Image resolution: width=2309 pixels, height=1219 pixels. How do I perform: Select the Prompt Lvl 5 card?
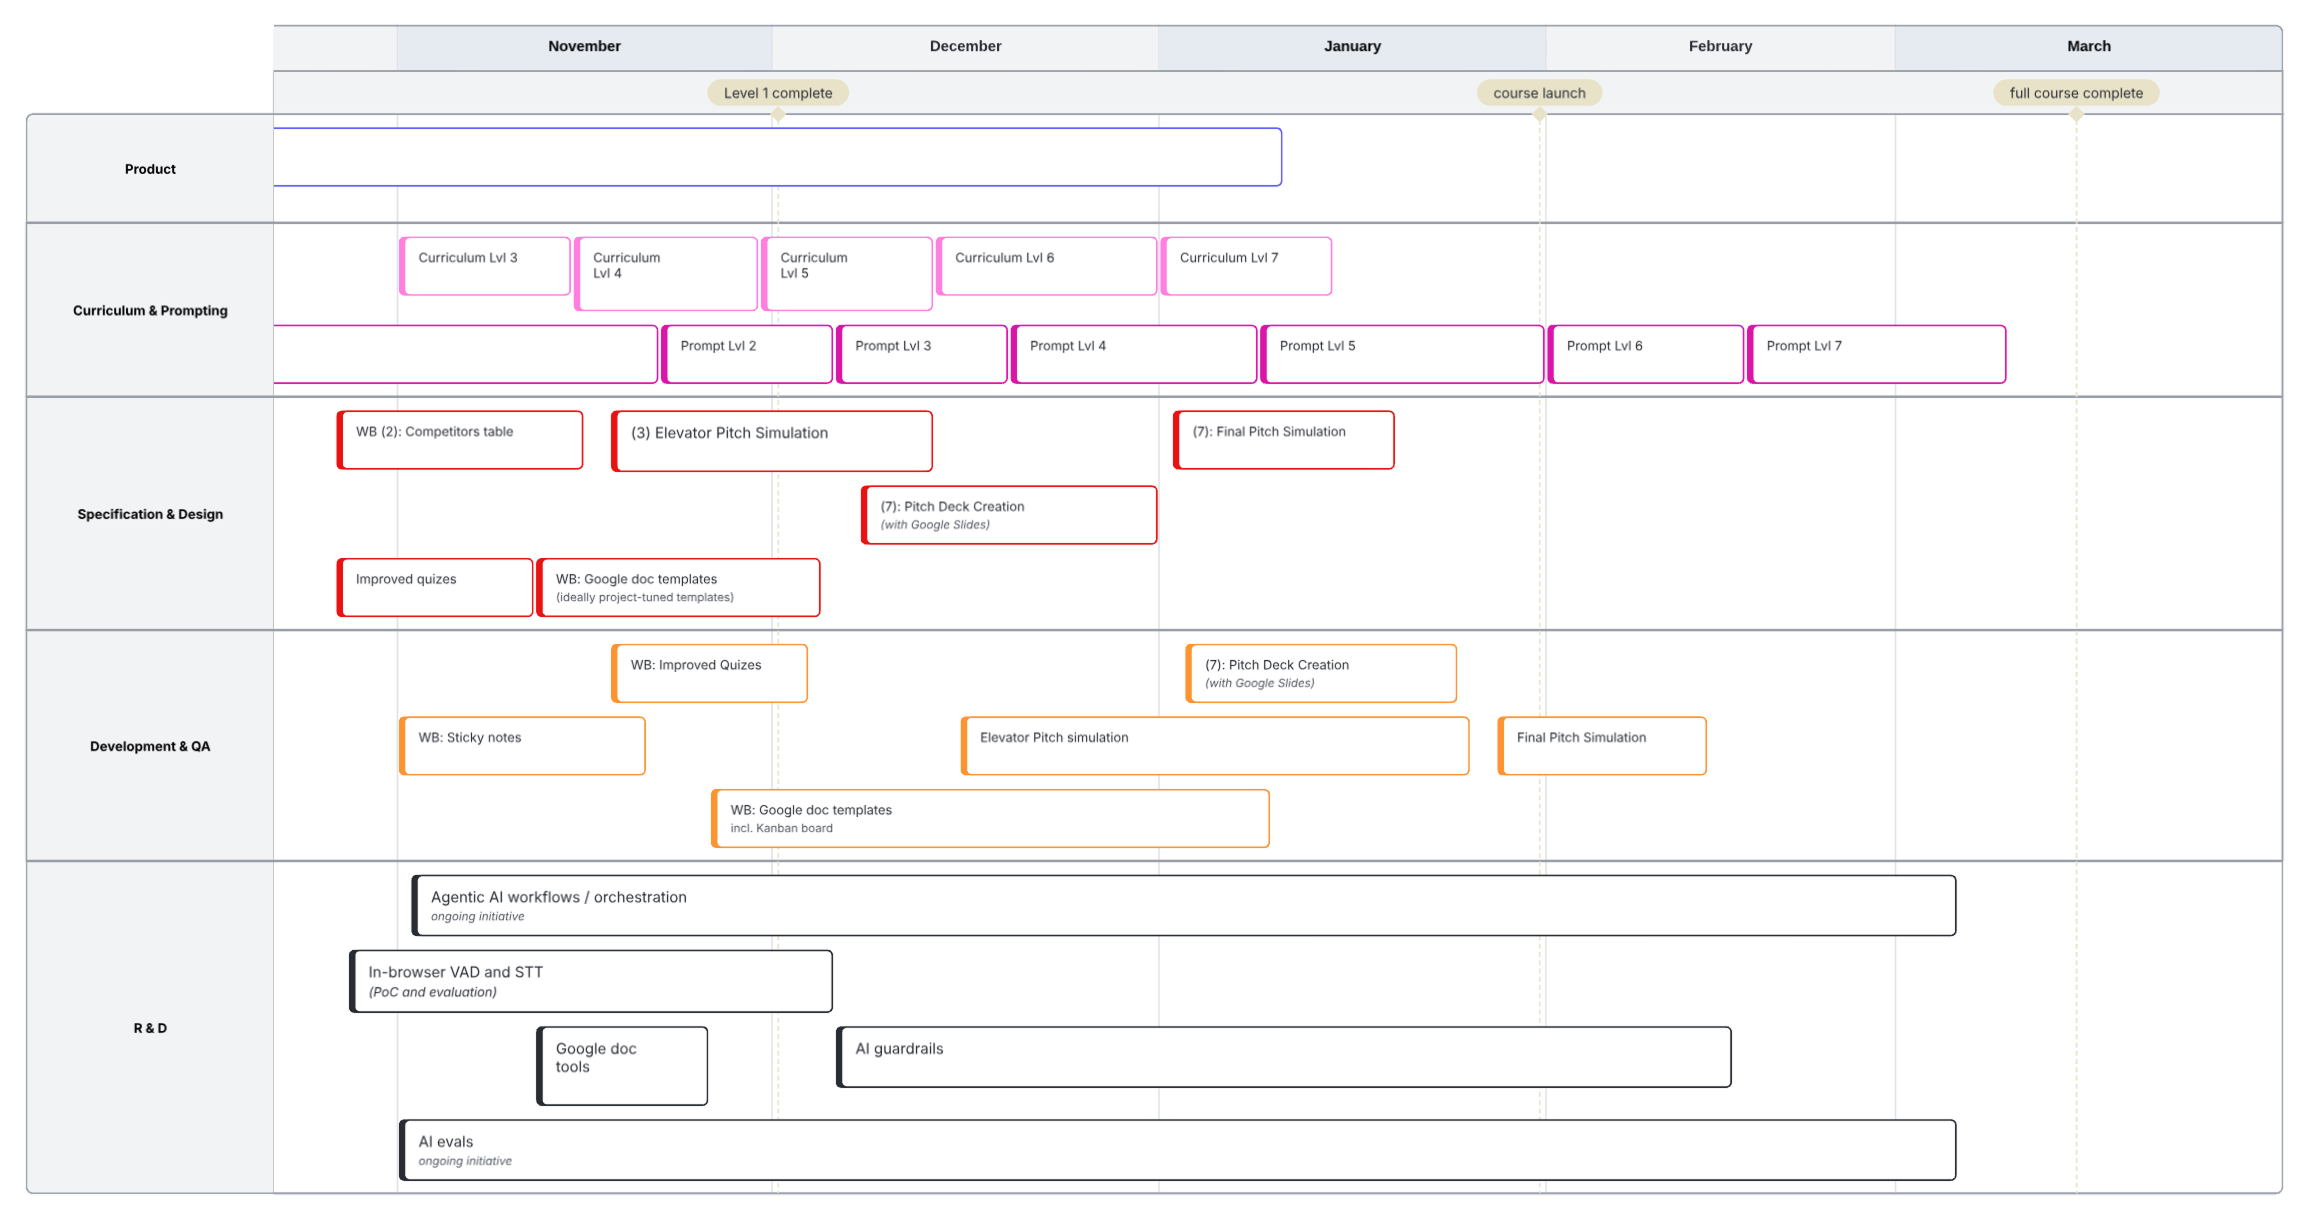point(1403,354)
